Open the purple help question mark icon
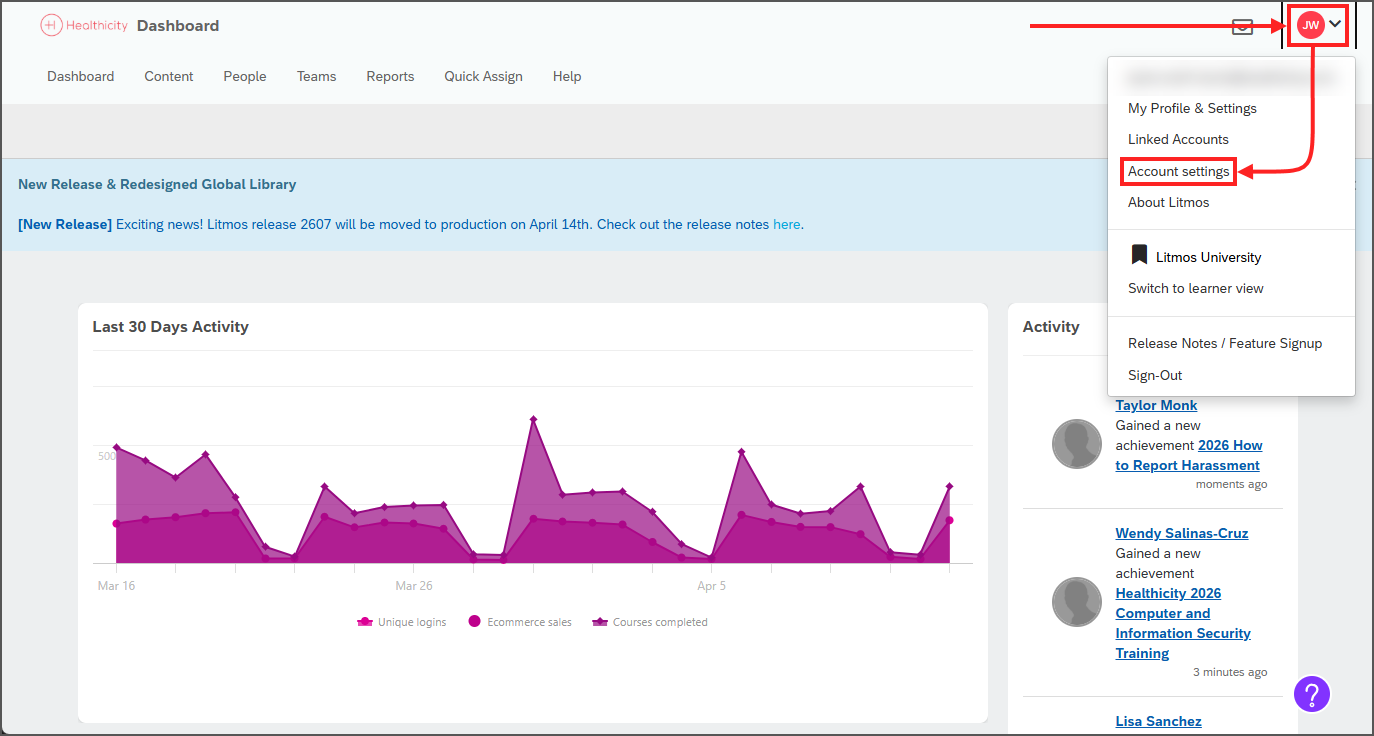The width and height of the screenshot is (1374, 736). (1311, 693)
